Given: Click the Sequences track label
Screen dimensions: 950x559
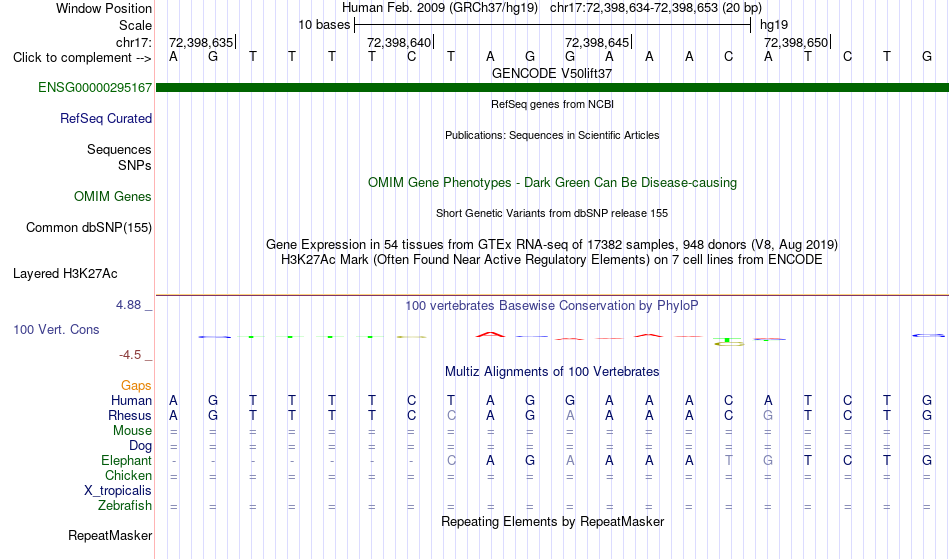Looking at the screenshot, I should tap(119, 149).
